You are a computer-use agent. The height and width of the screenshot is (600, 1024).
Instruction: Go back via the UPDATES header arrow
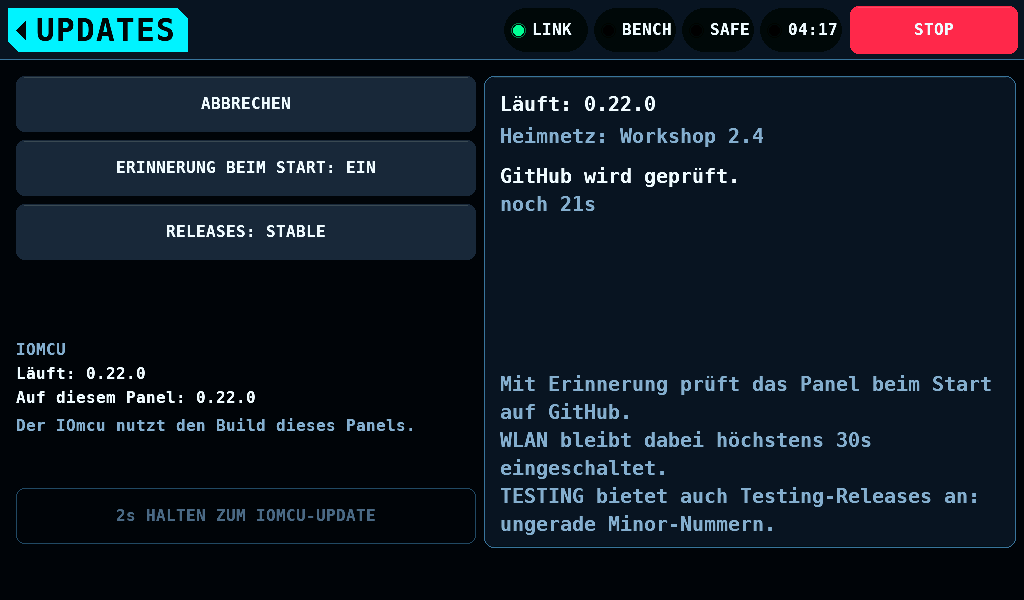[x=98, y=30]
